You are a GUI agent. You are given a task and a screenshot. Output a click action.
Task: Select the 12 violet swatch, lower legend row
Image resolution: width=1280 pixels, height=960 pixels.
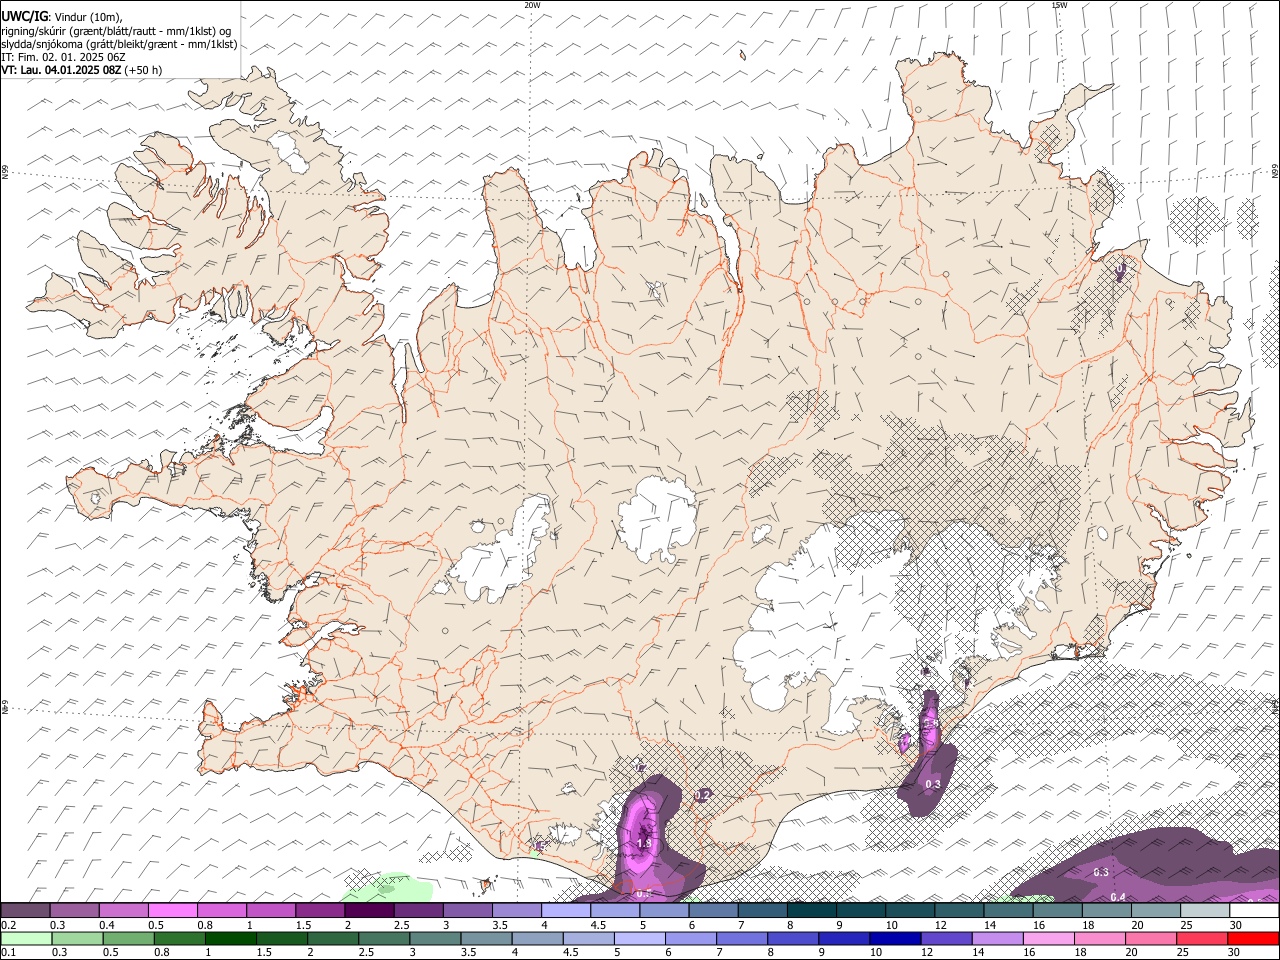(946, 939)
